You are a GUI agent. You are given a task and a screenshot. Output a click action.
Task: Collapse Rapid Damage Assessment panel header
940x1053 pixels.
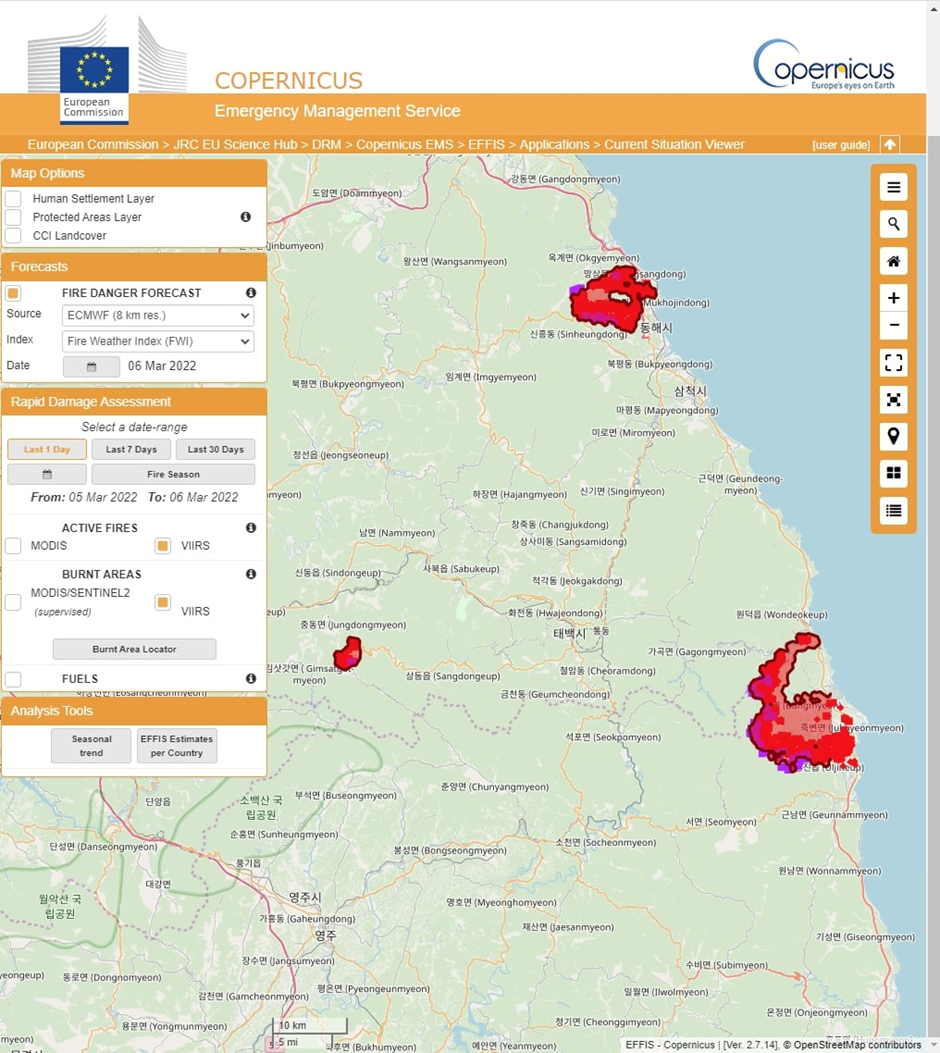(x=134, y=402)
